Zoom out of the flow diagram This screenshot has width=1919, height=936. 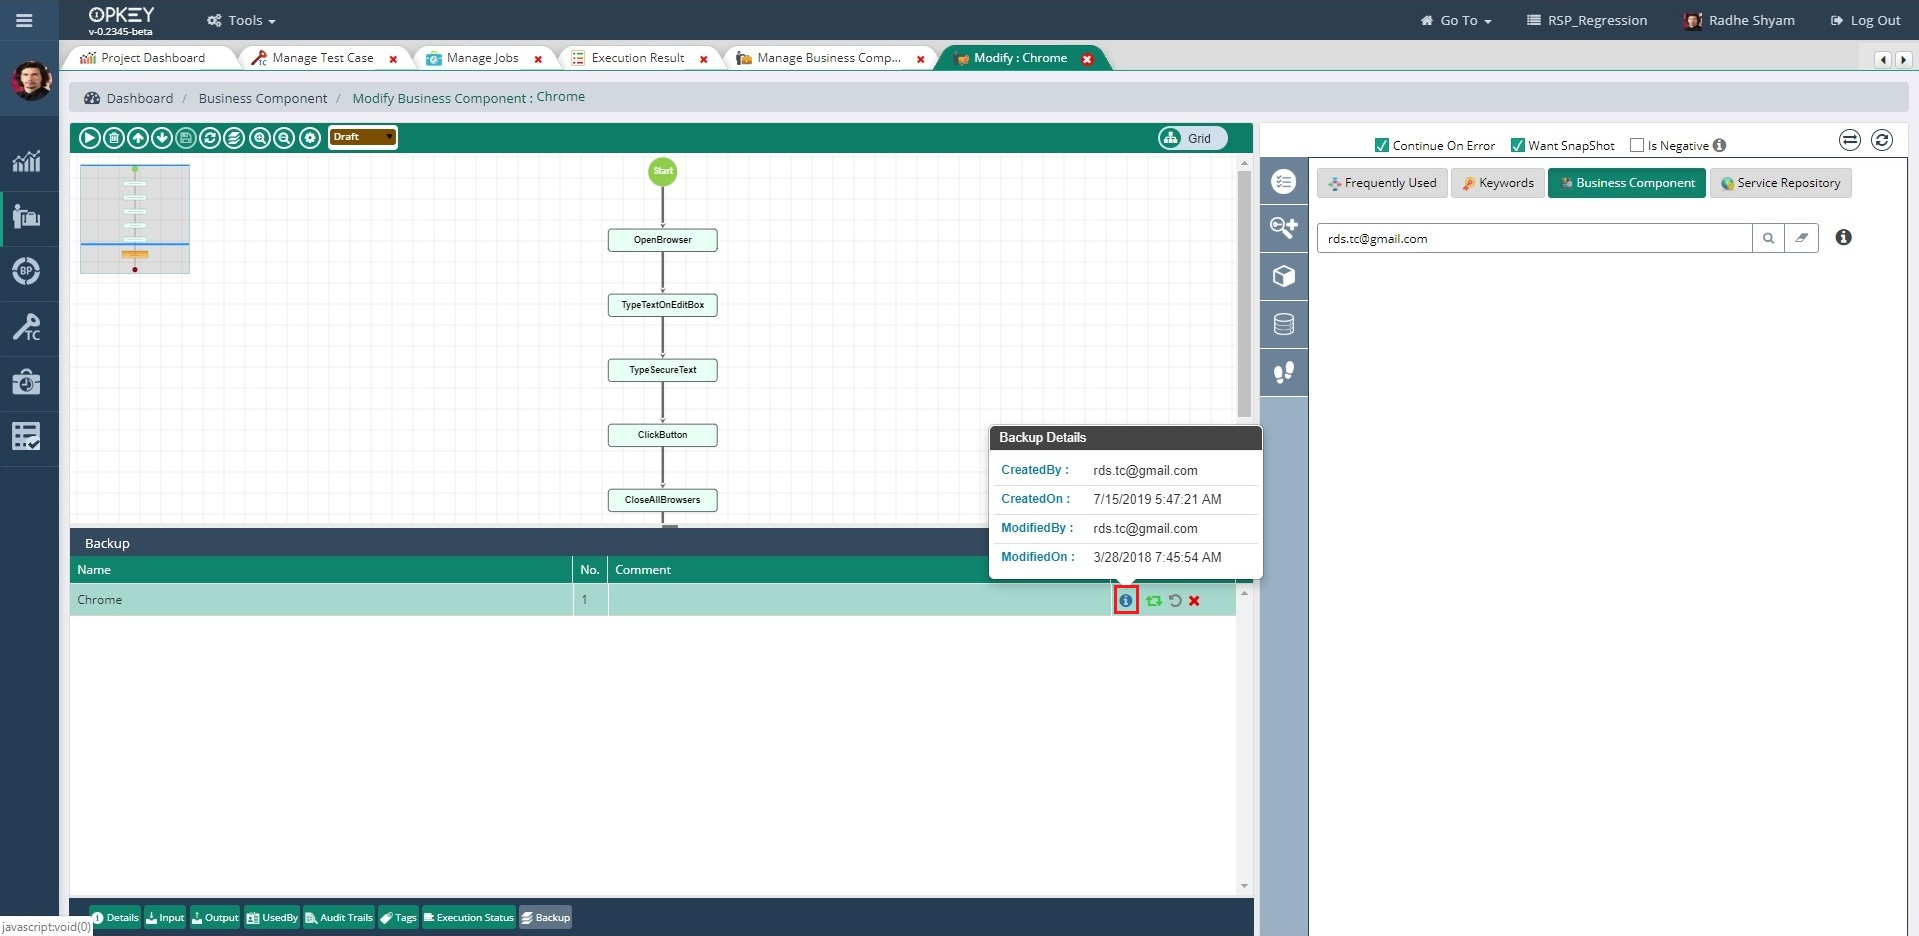click(284, 138)
